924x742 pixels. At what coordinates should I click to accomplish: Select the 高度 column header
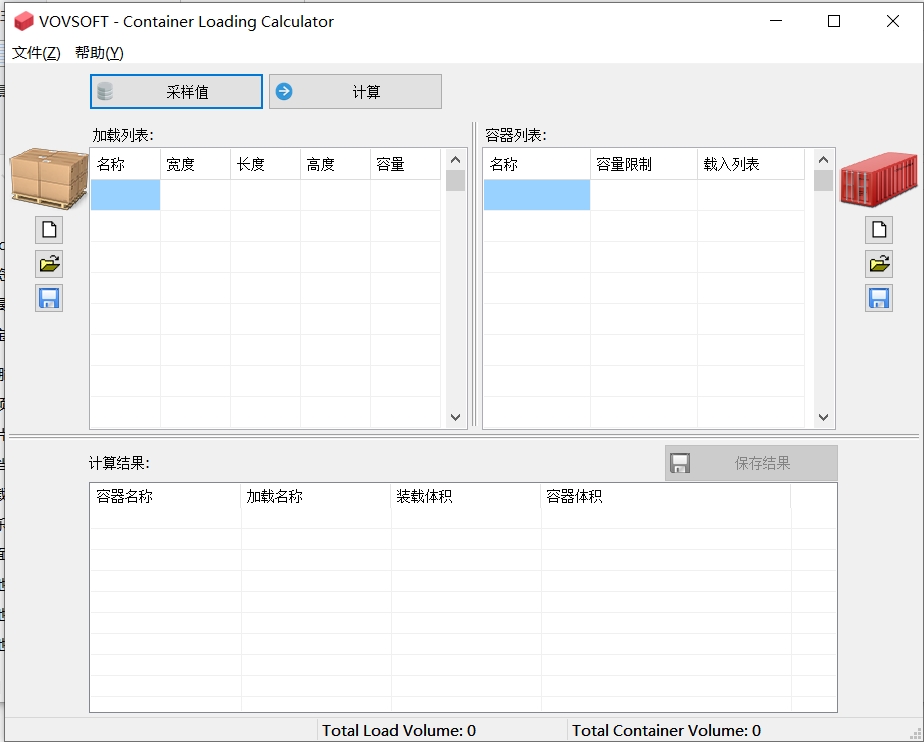[335, 164]
